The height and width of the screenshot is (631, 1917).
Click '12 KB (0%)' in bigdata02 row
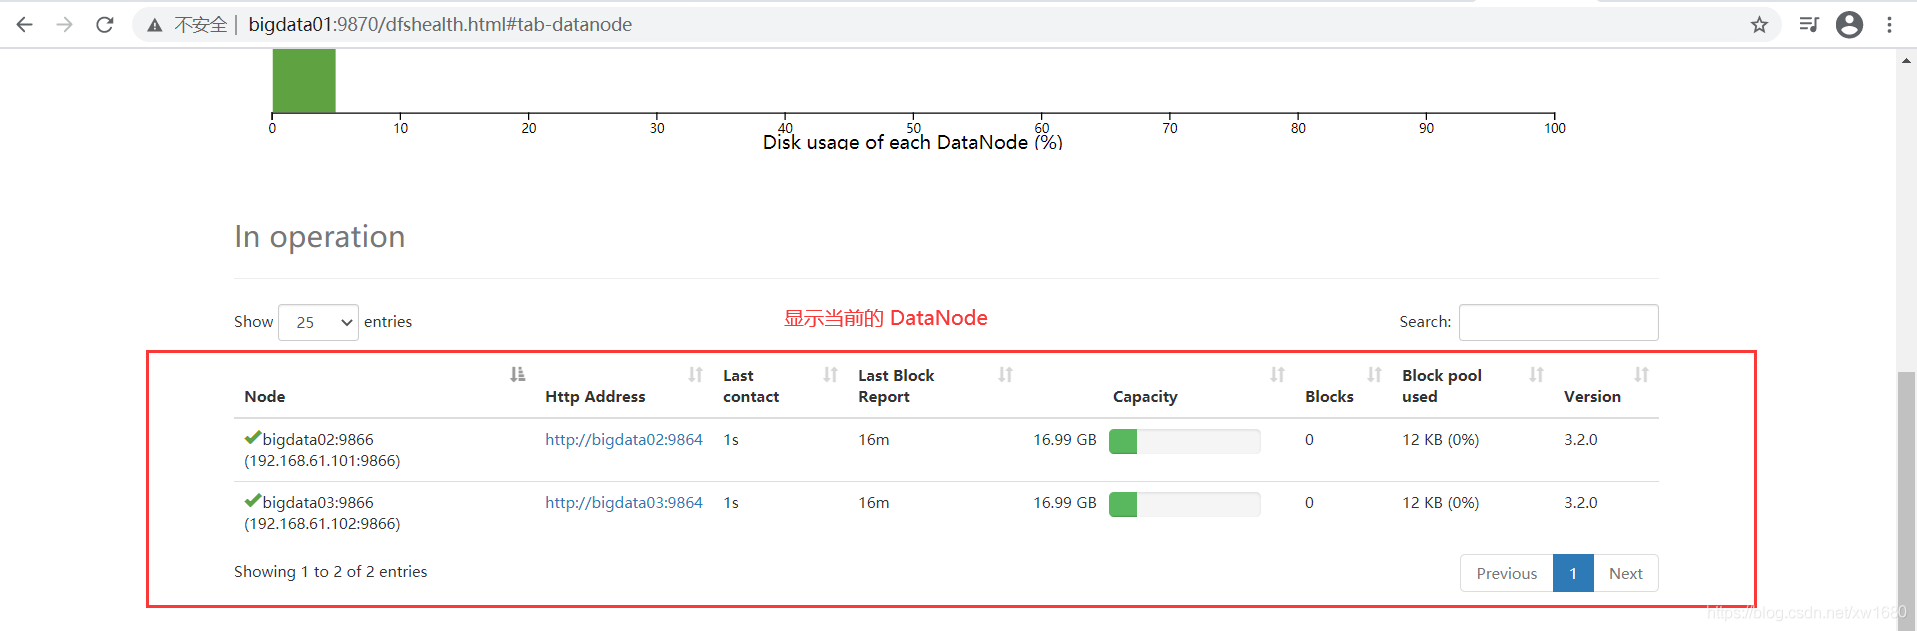[x=1440, y=440]
